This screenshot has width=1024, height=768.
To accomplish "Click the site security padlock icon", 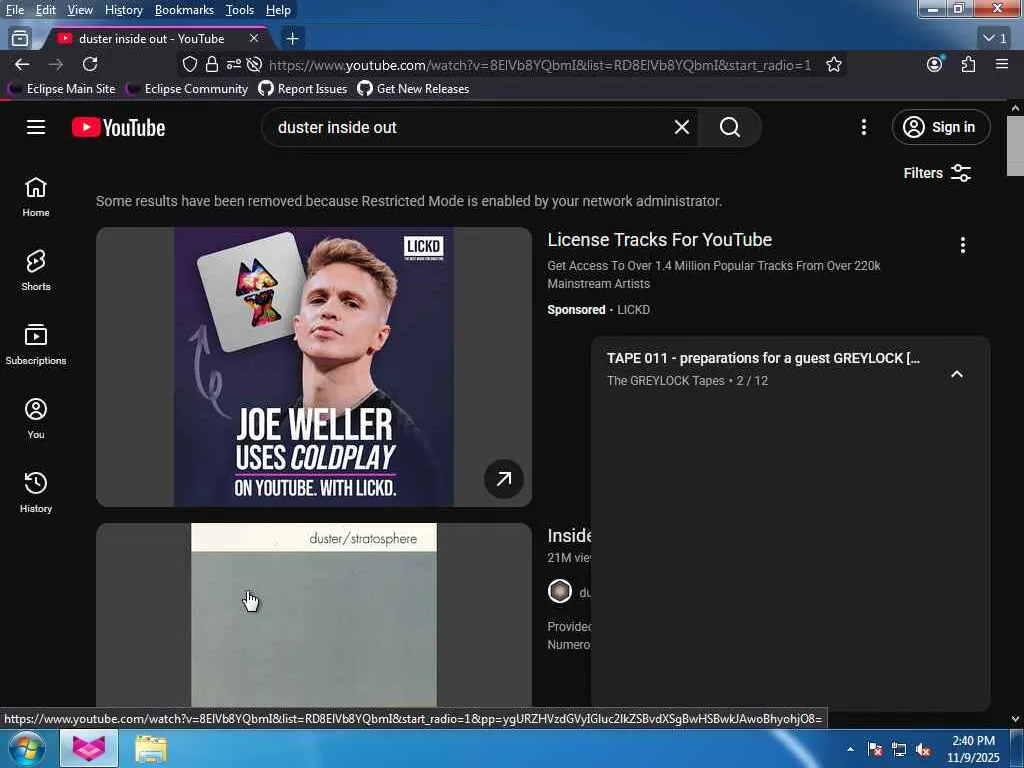I will point(212,64).
